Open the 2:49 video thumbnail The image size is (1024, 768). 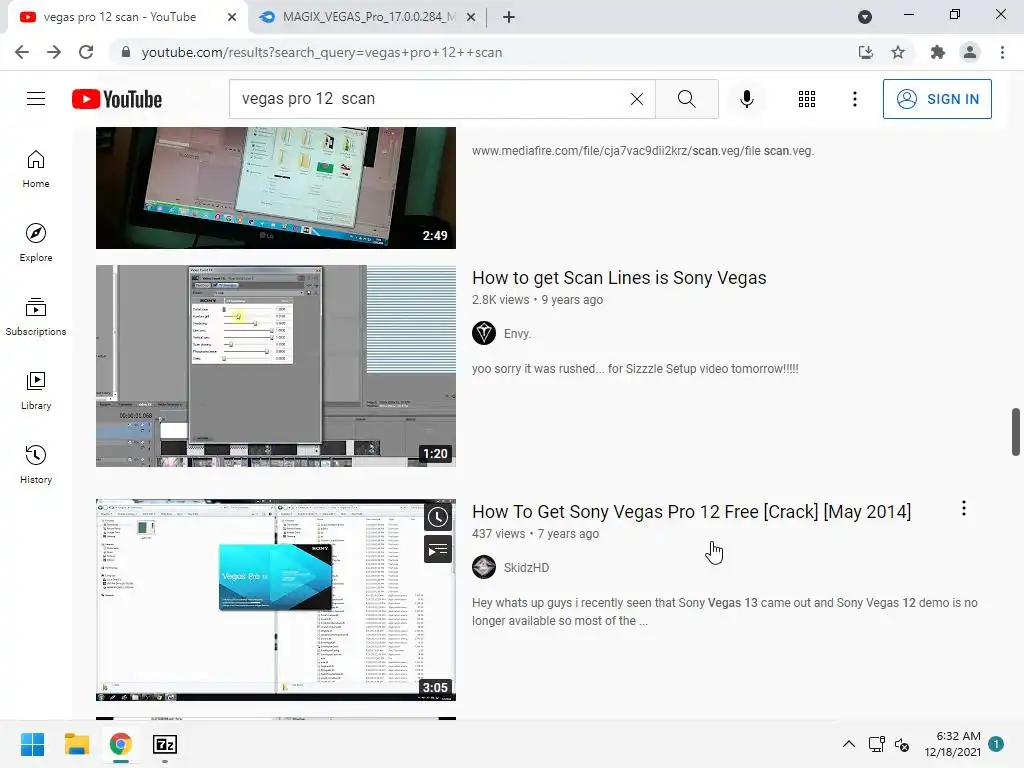(x=276, y=188)
